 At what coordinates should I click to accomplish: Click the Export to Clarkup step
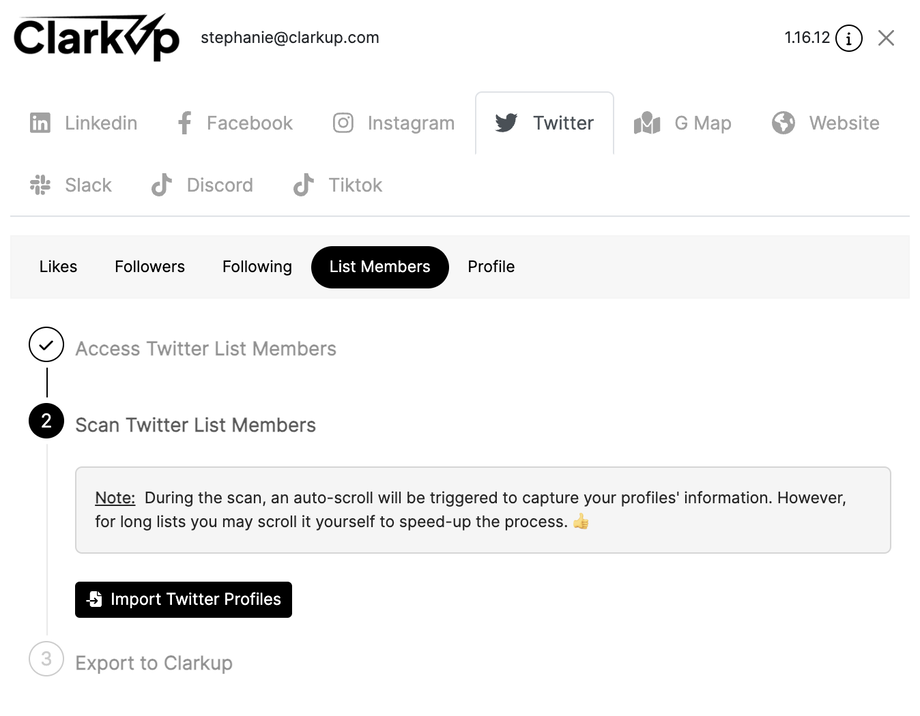[154, 663]
